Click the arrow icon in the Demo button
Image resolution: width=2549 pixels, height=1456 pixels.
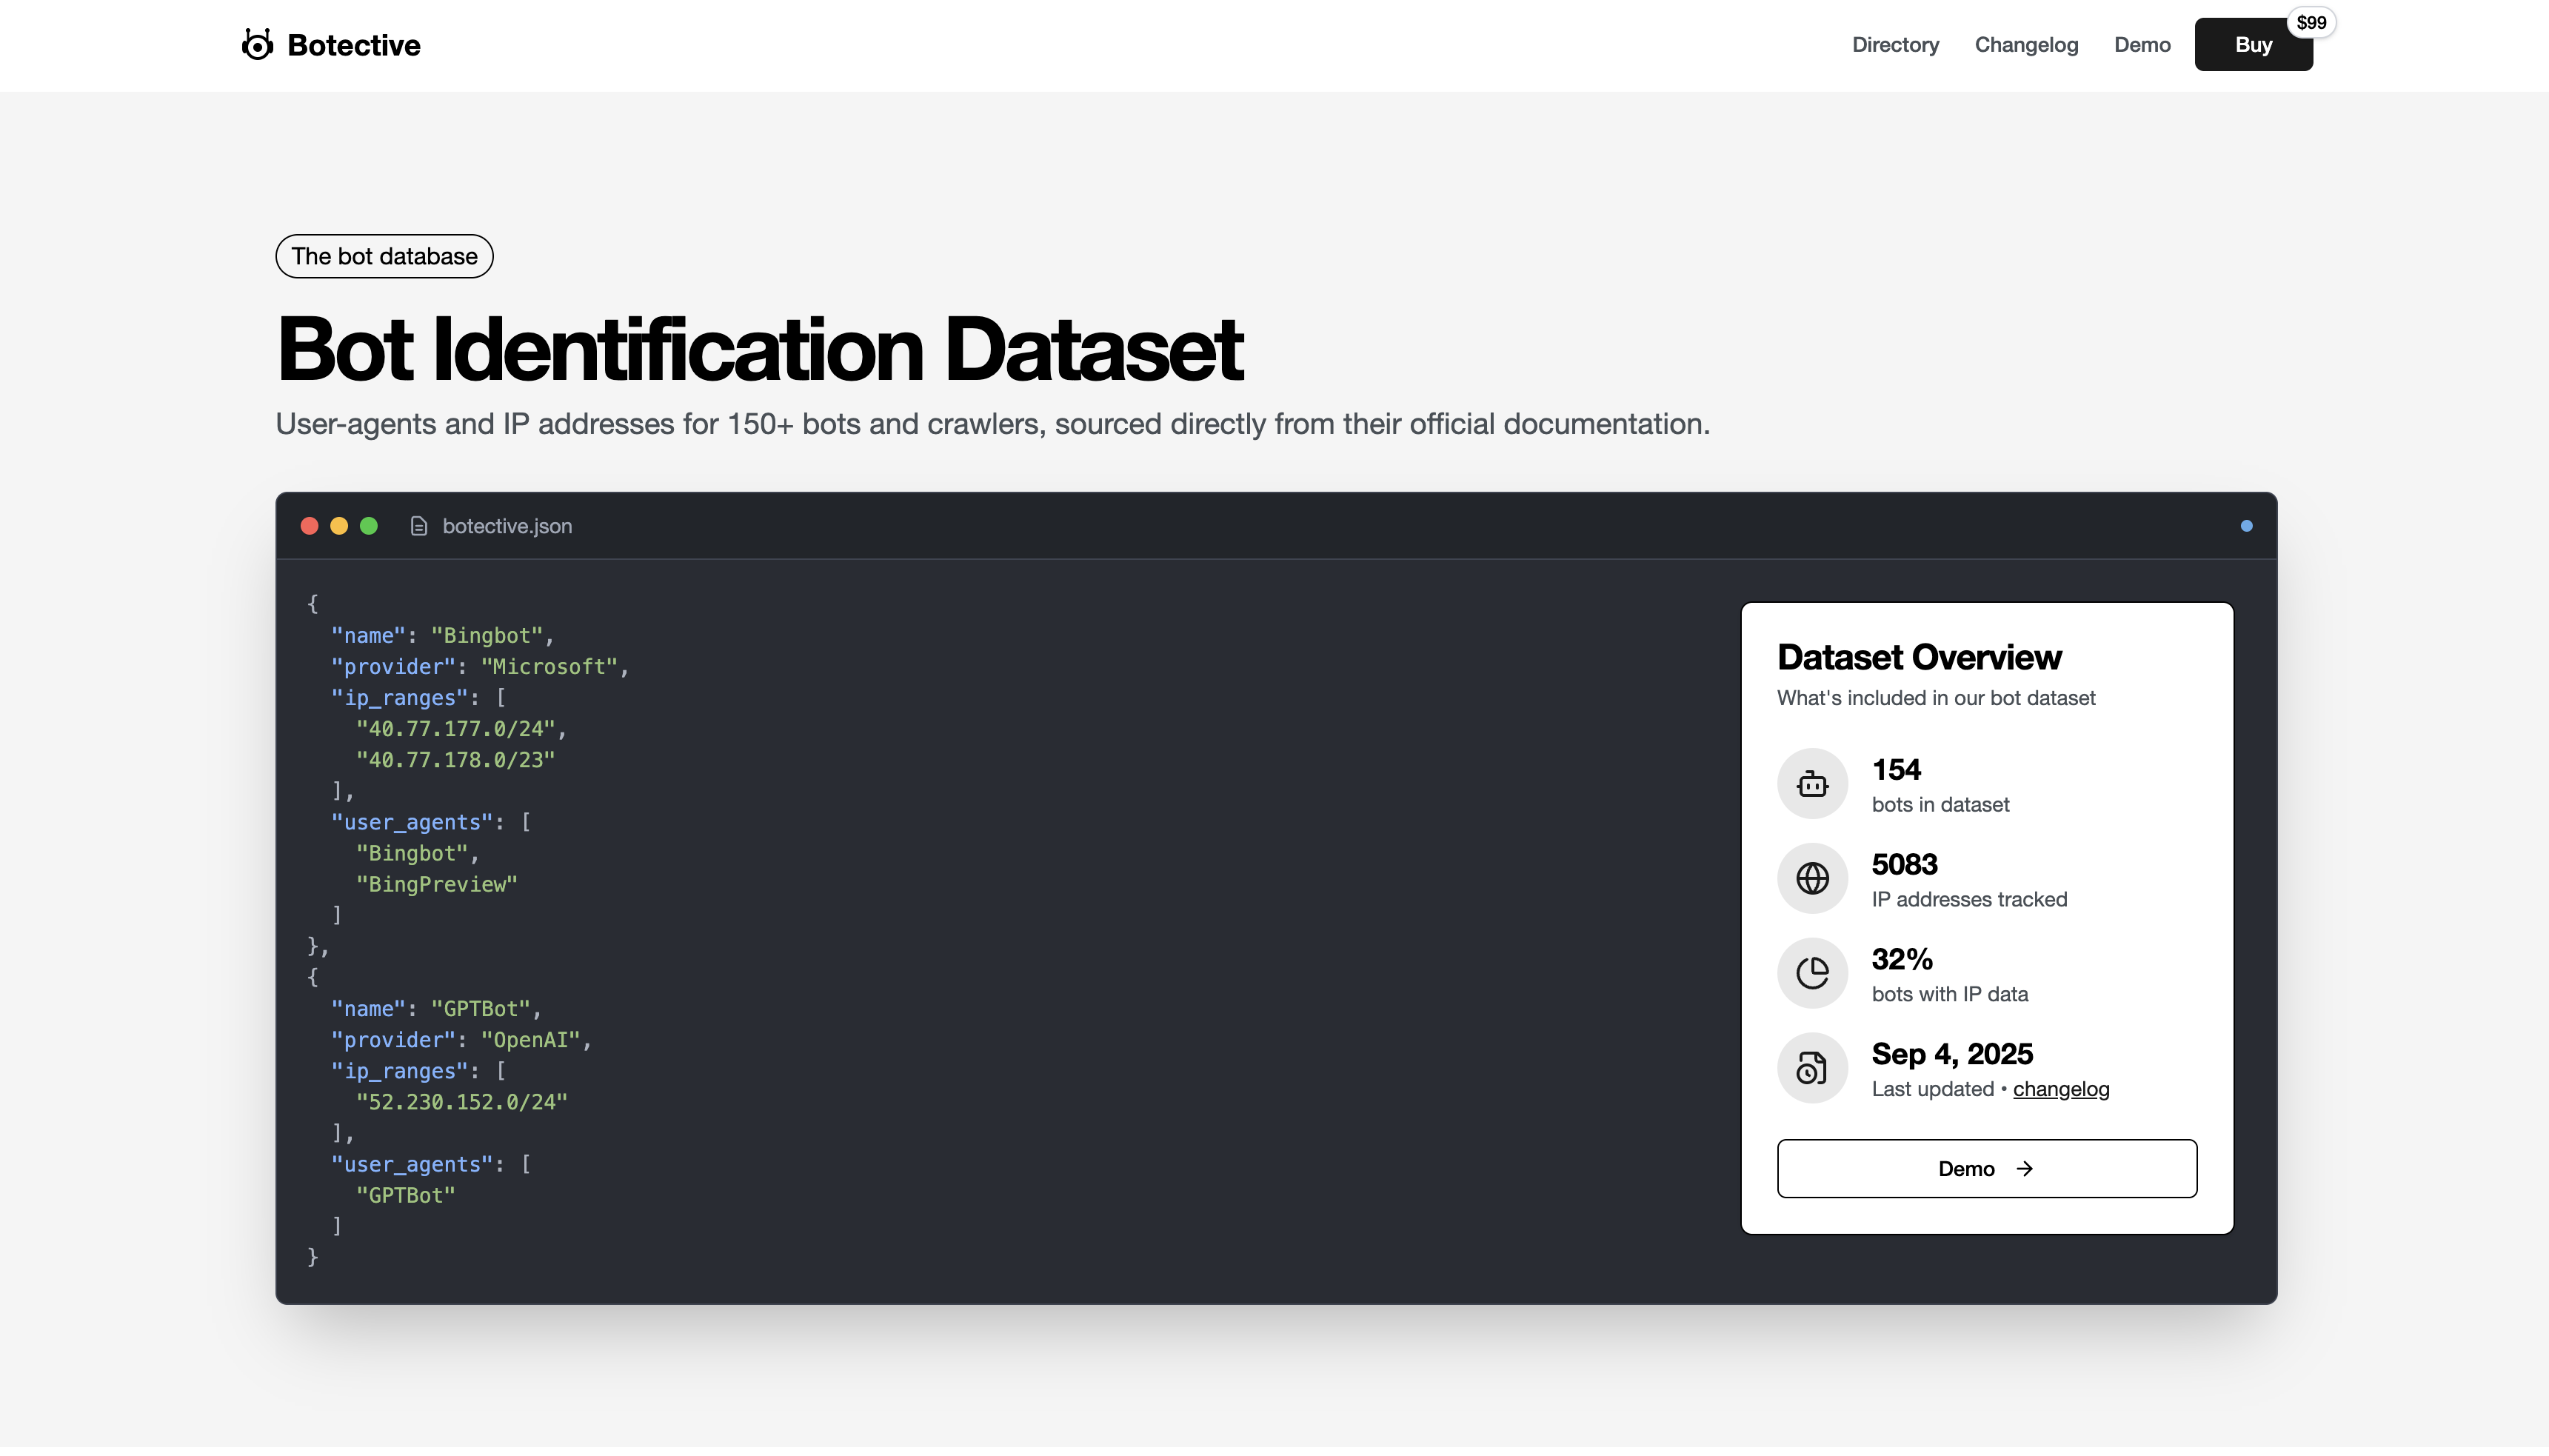pyautogui.click(x=2024, y=1168)
